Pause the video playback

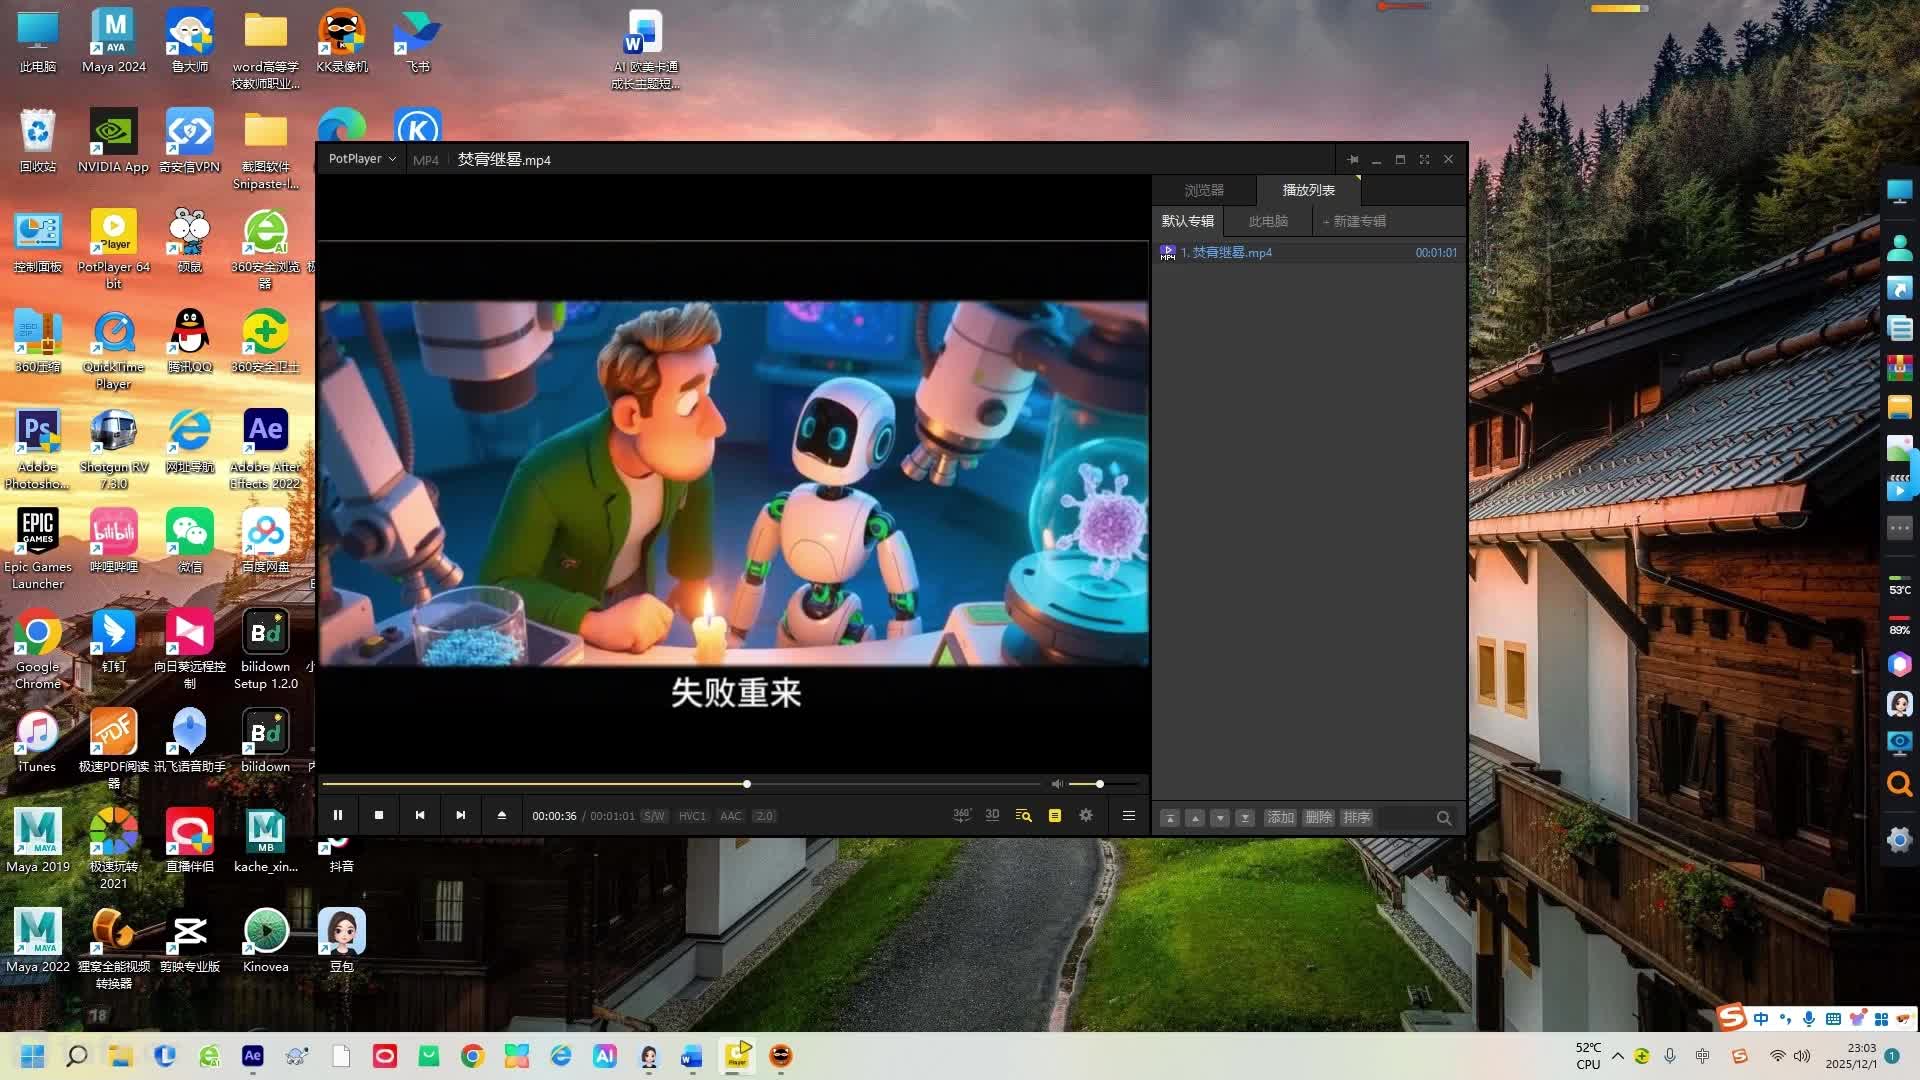click(x=338, y=815)
